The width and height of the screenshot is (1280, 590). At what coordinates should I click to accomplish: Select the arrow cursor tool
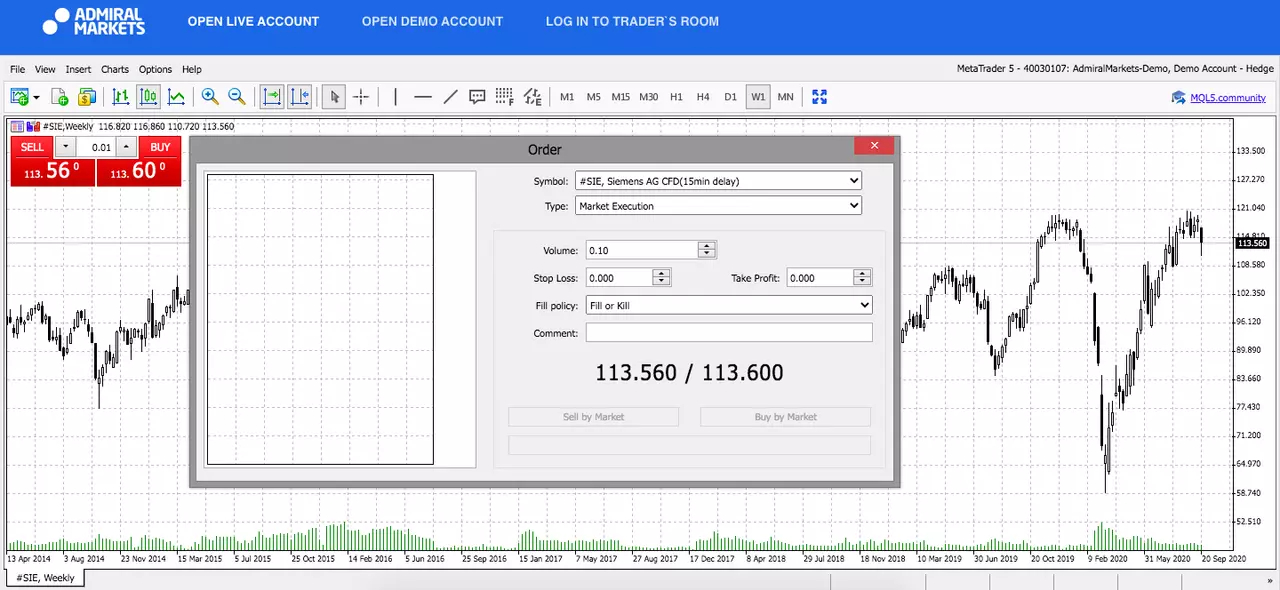(x=334, y=97)
